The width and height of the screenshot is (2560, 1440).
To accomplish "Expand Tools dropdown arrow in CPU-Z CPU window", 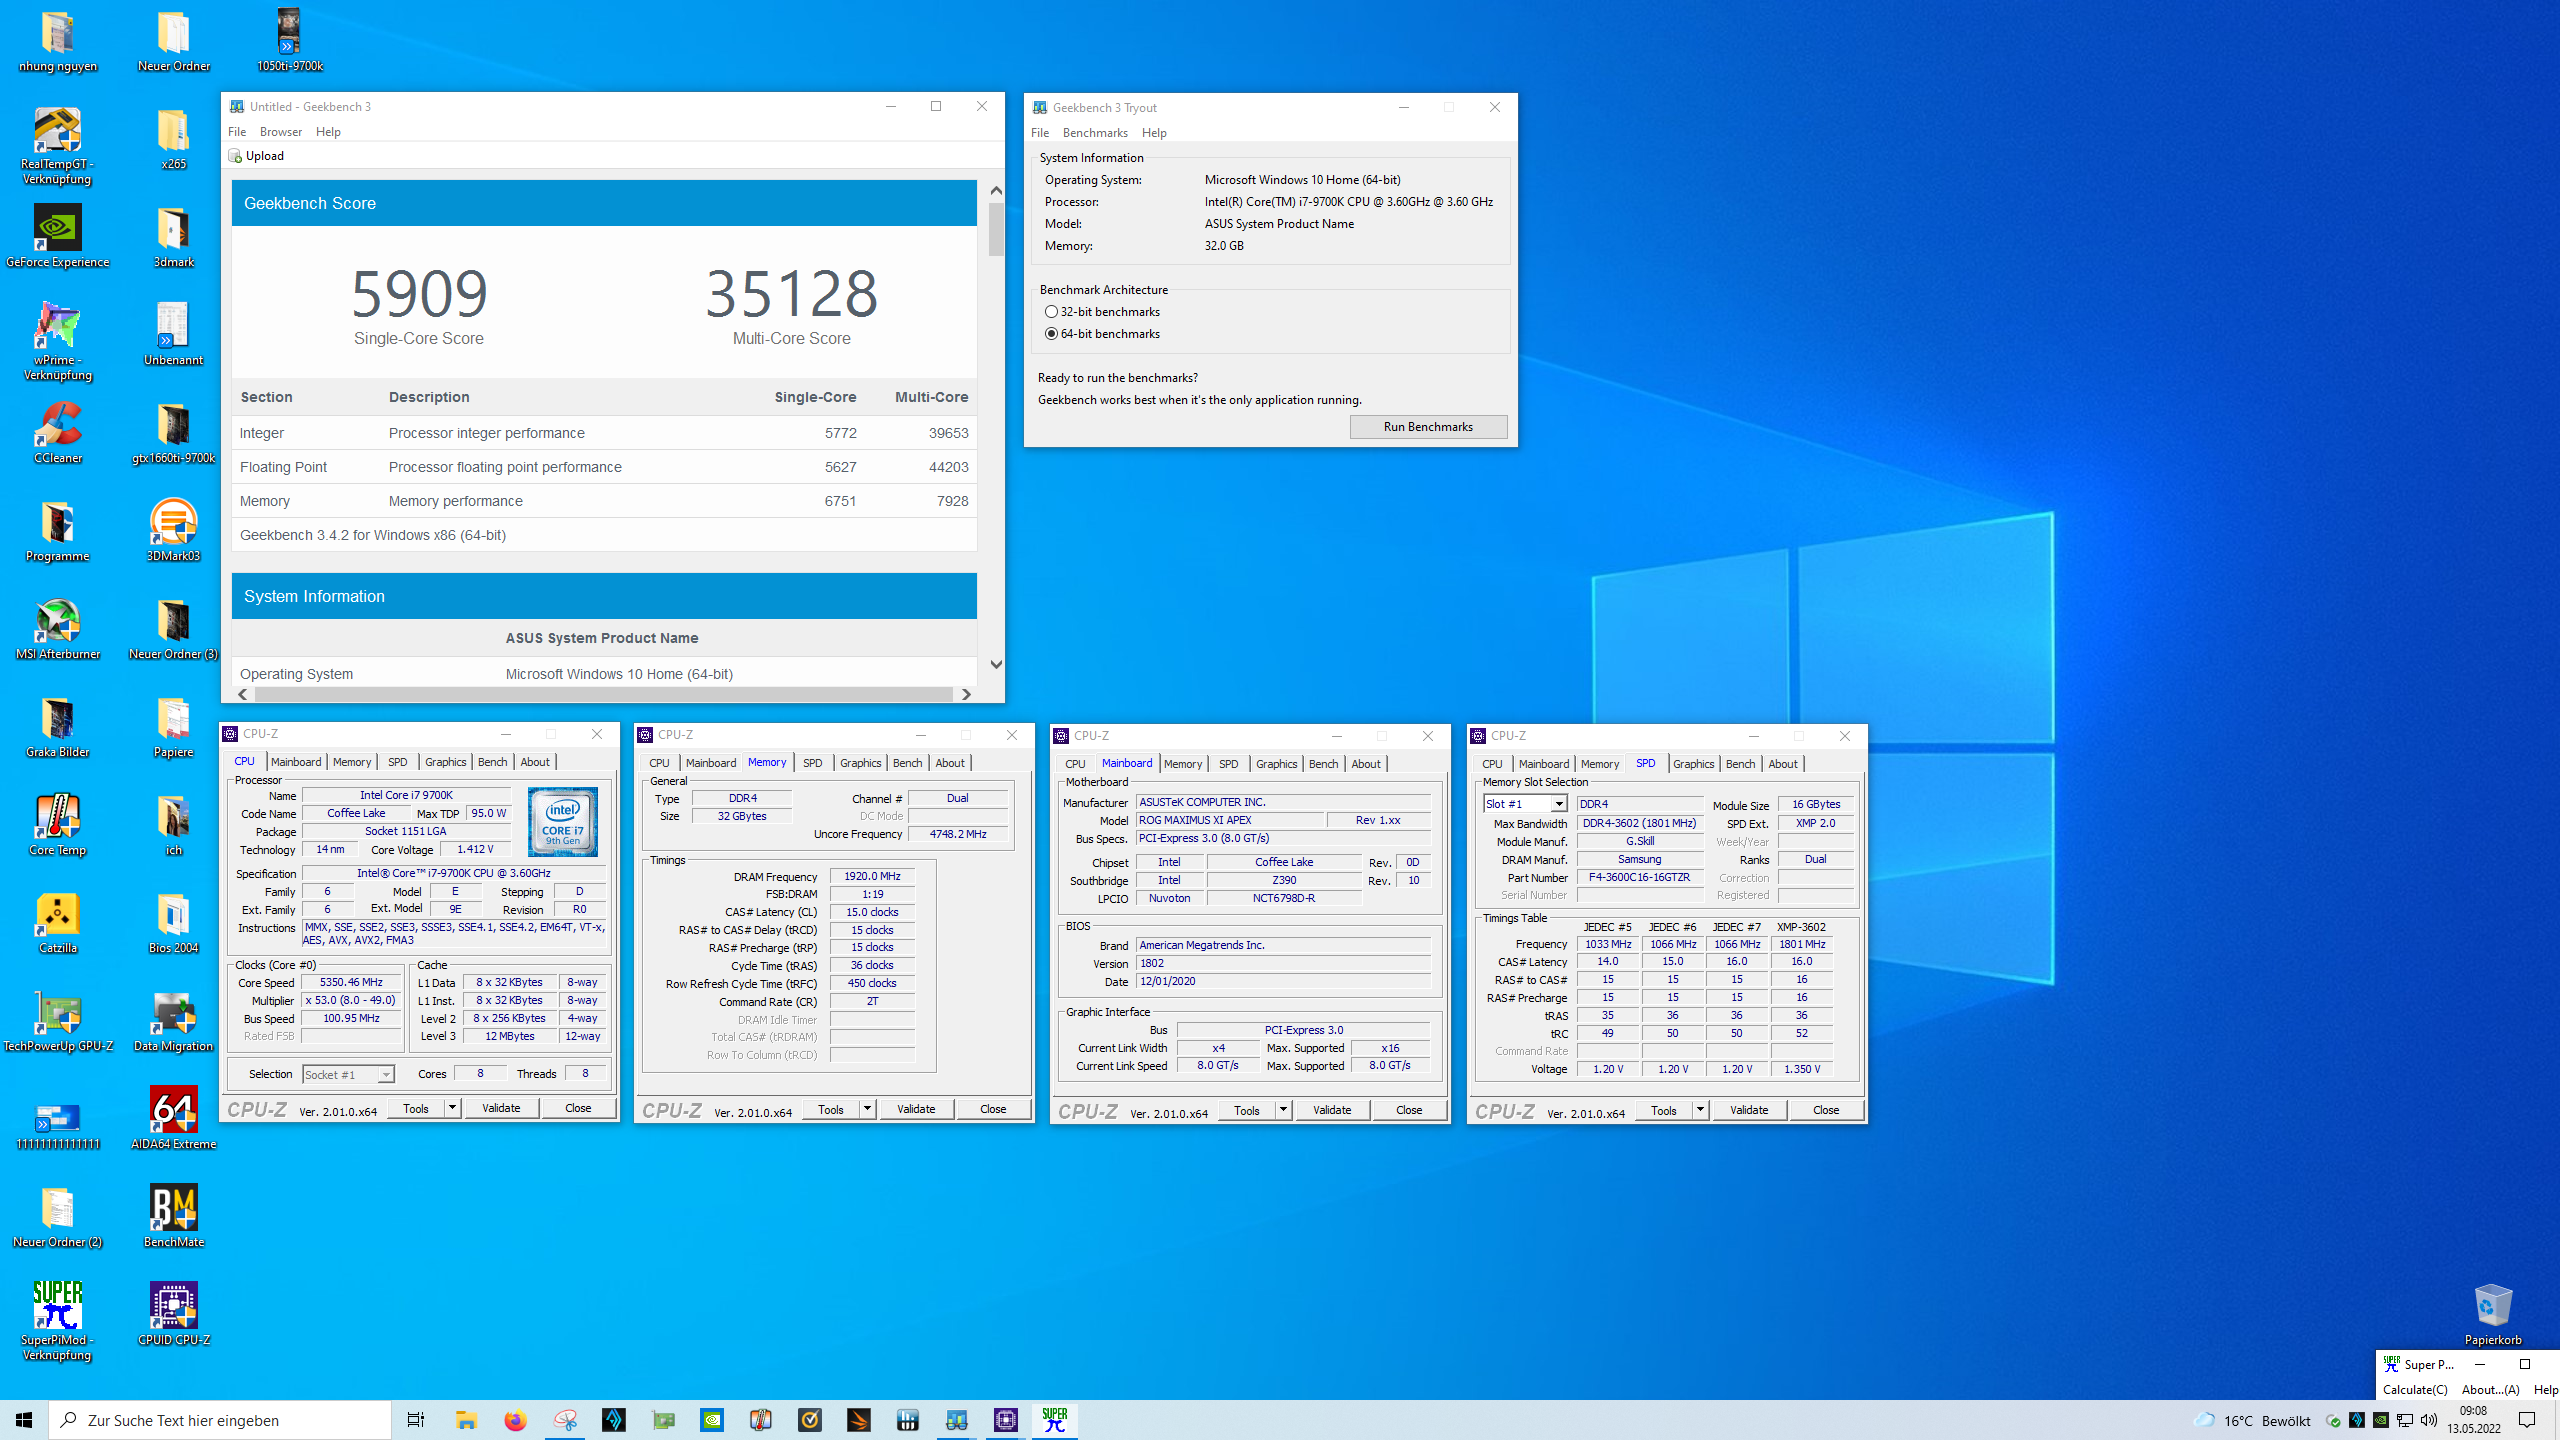I will tap(452, 1108).
